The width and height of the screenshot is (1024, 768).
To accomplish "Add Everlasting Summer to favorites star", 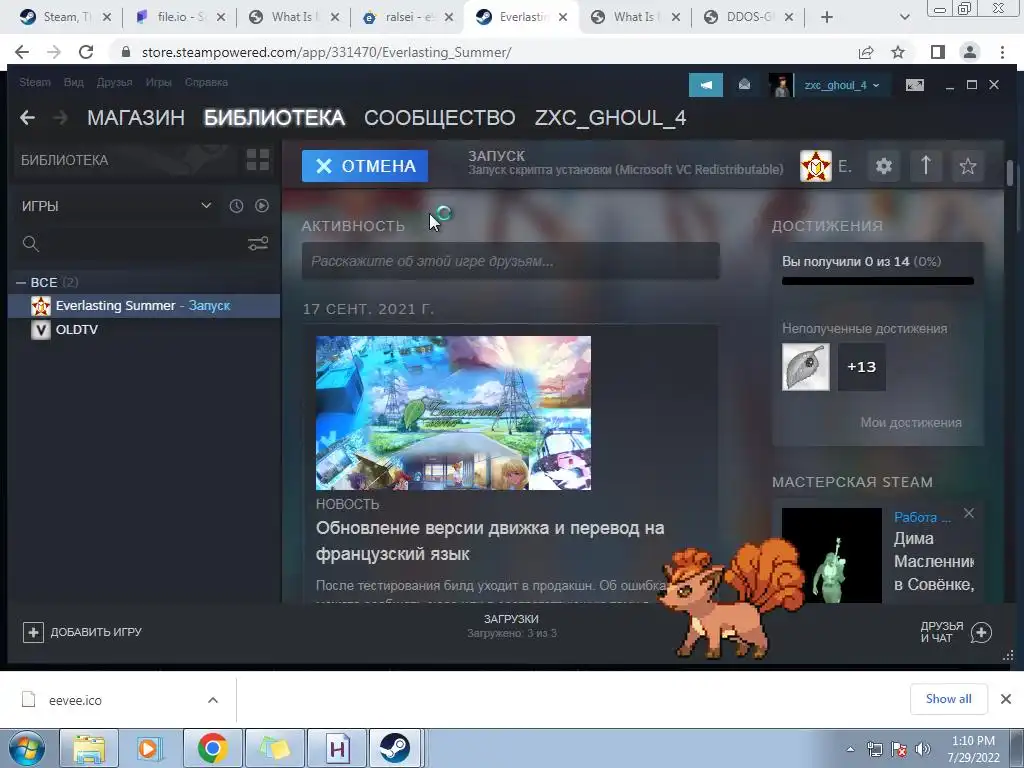I will coord(968,166).
